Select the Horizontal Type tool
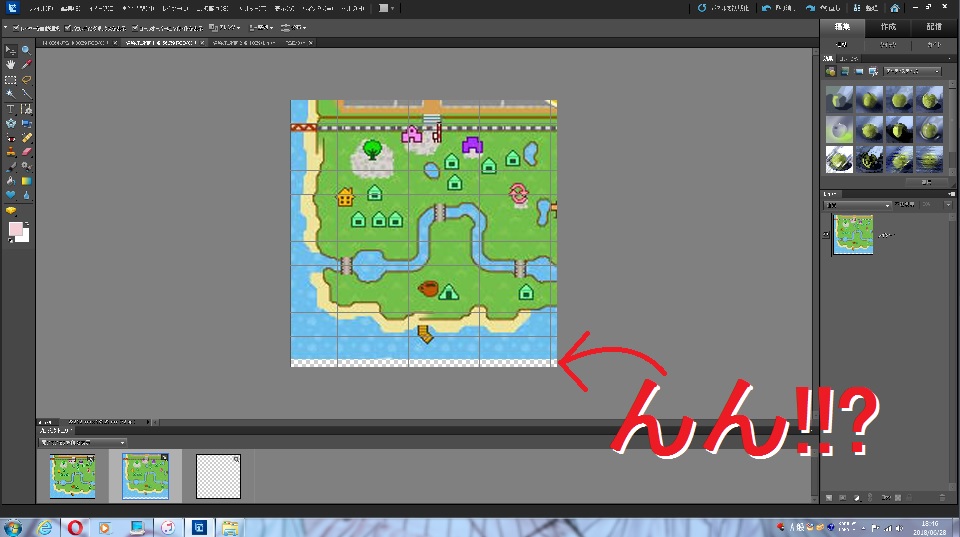This screenshot has height=537, width=960. [x=10, y=109]
